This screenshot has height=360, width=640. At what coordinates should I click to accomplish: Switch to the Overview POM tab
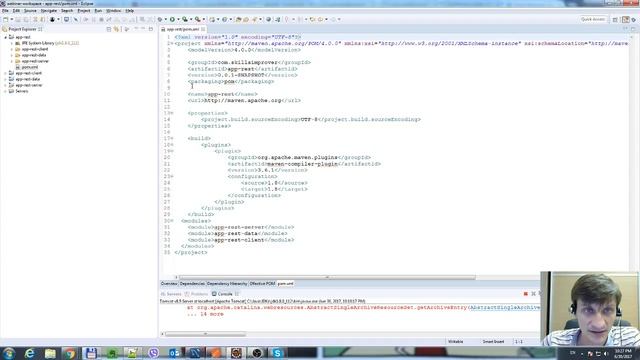[x=169, y=284]
